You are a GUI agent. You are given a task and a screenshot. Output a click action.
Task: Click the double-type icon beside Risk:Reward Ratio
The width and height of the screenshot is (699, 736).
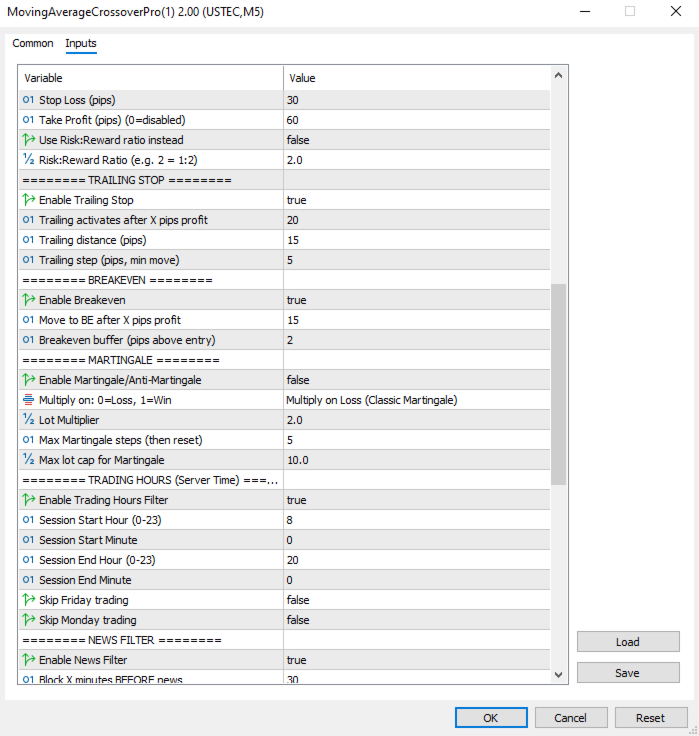(28, 160)
